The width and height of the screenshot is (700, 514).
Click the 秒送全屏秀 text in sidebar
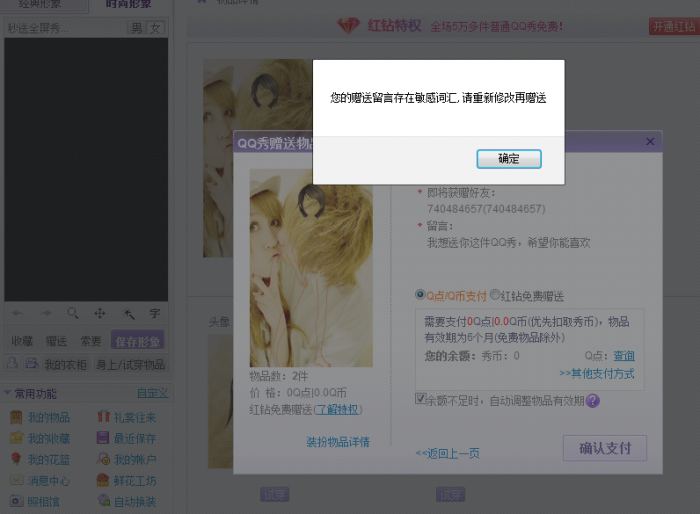[x=38, y=28]
